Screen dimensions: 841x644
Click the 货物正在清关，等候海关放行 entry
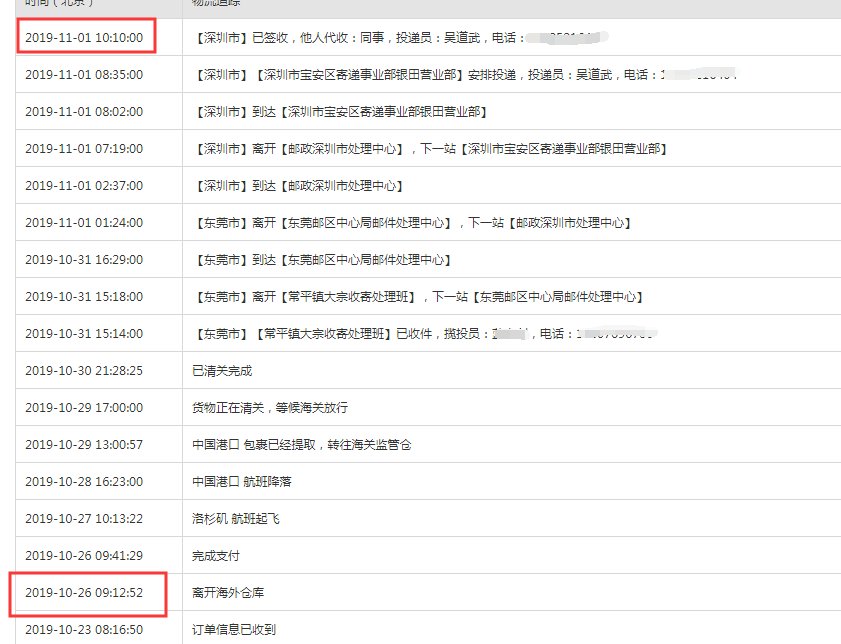click(x=270, y=408)
